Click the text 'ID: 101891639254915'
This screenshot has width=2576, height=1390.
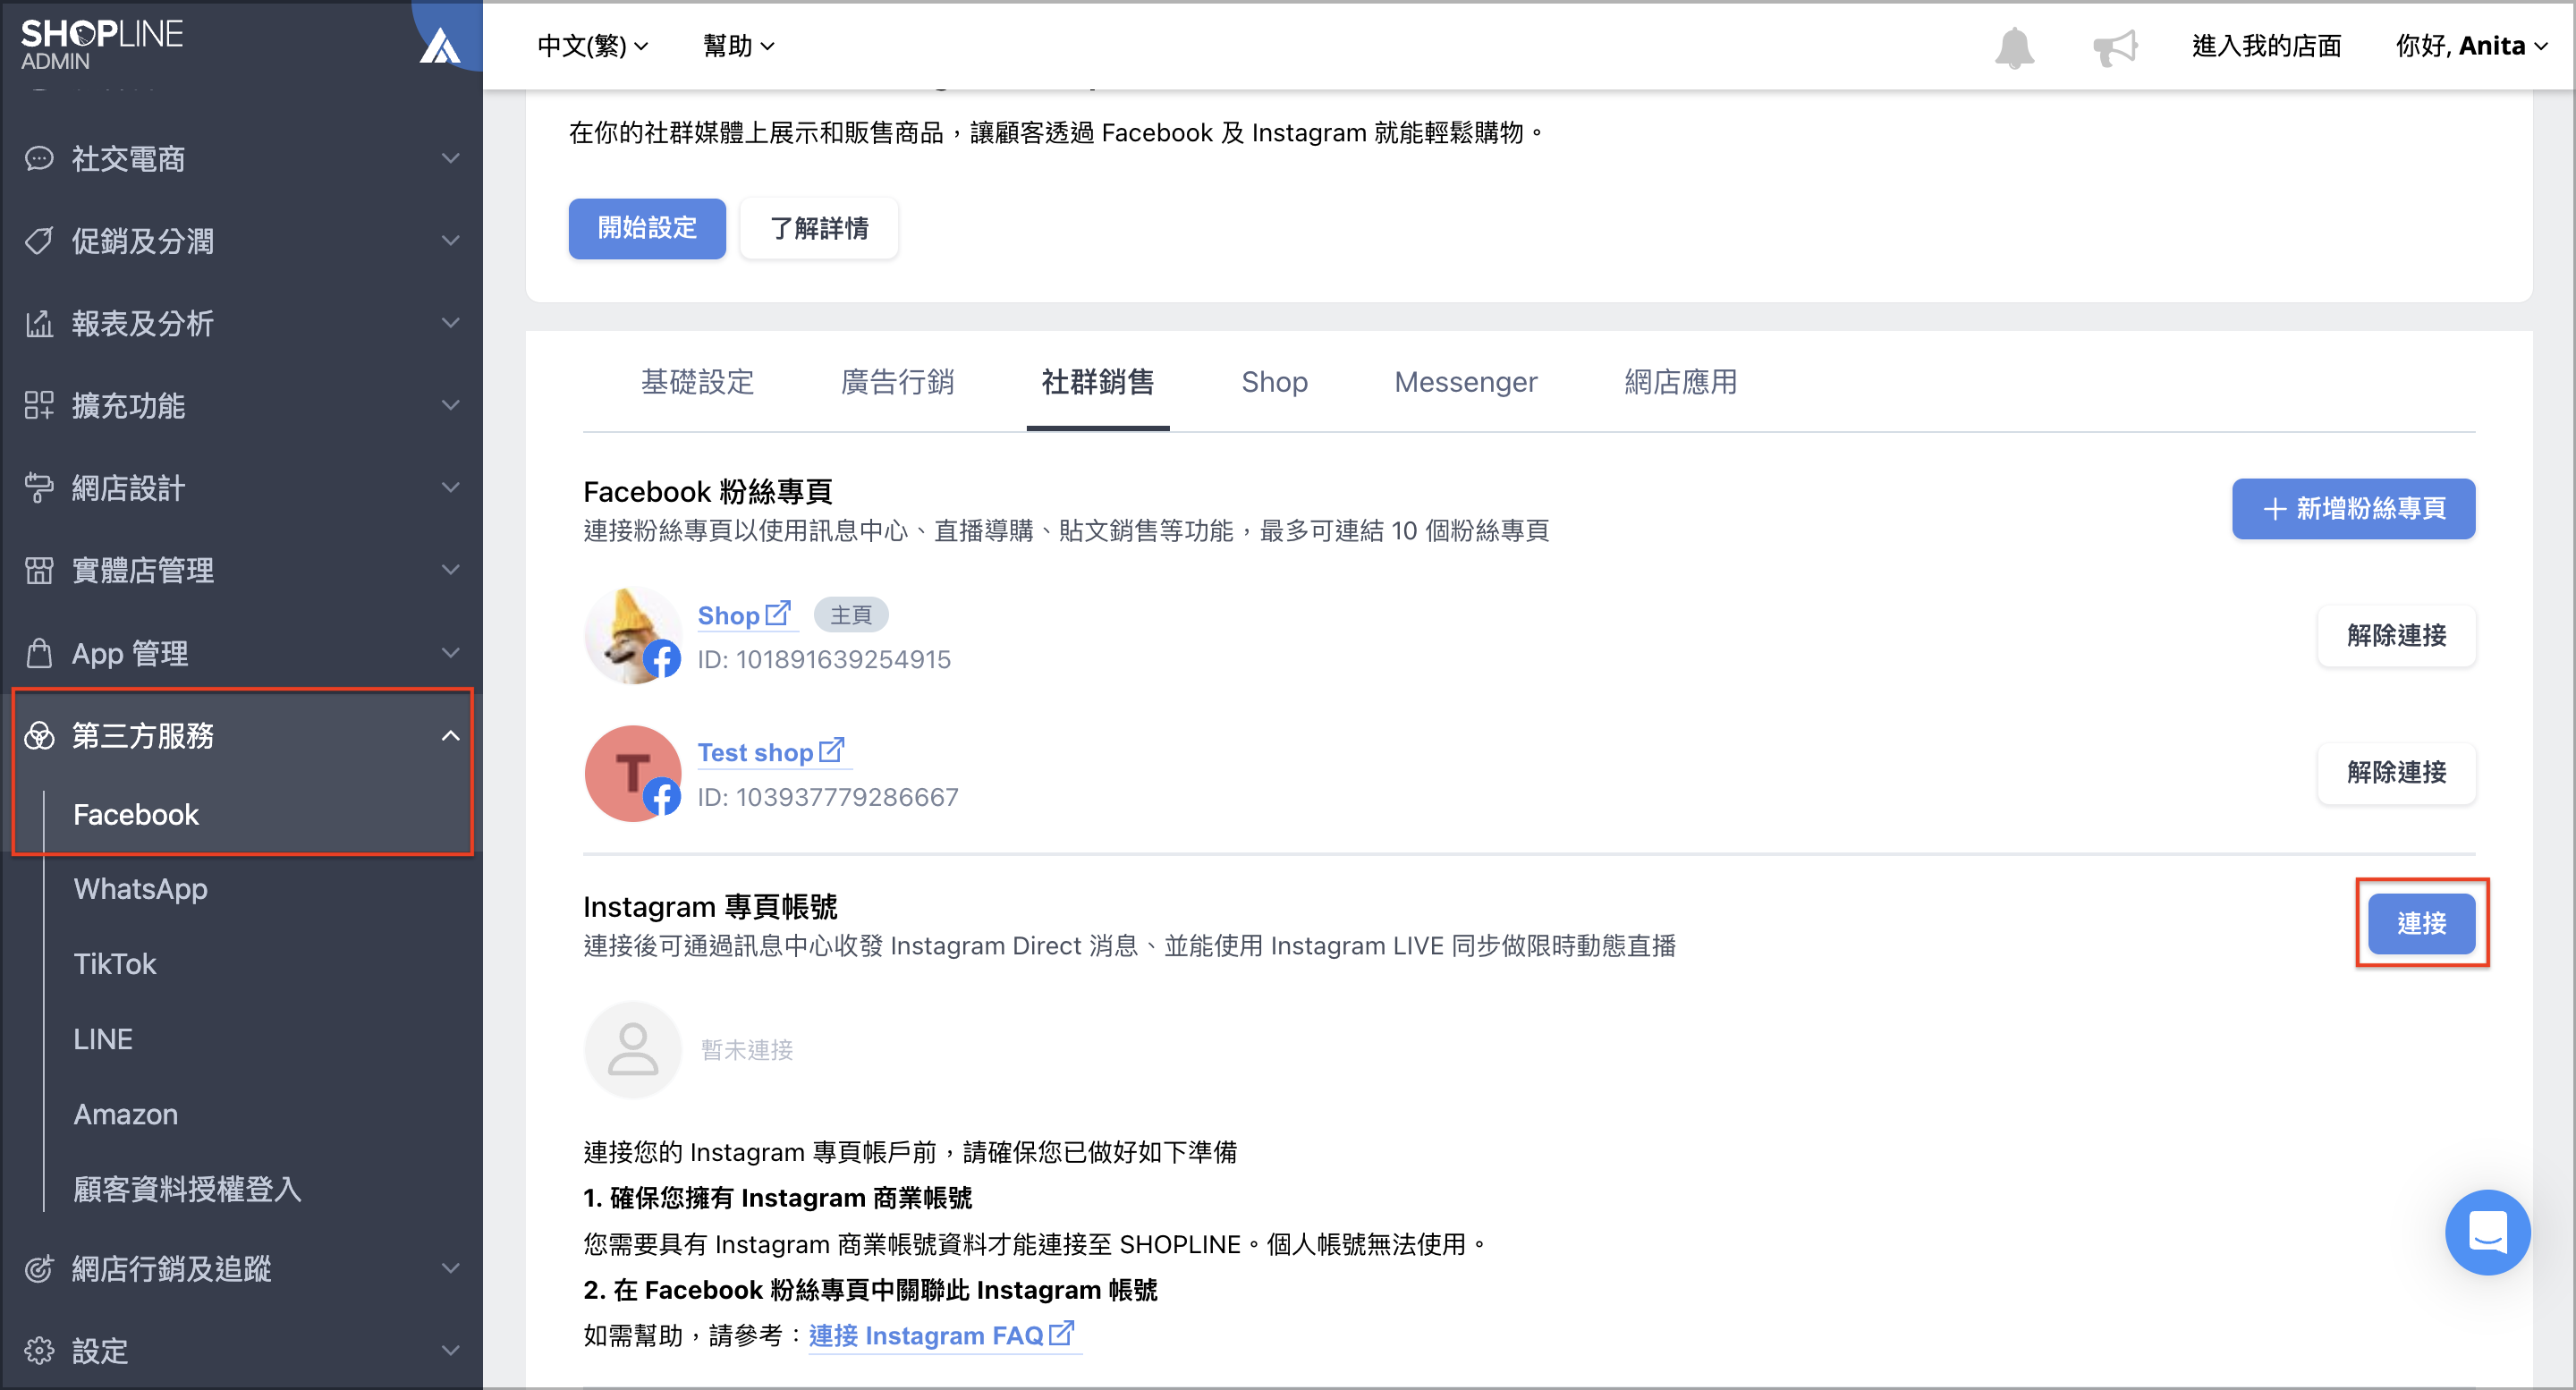(824, 660)
